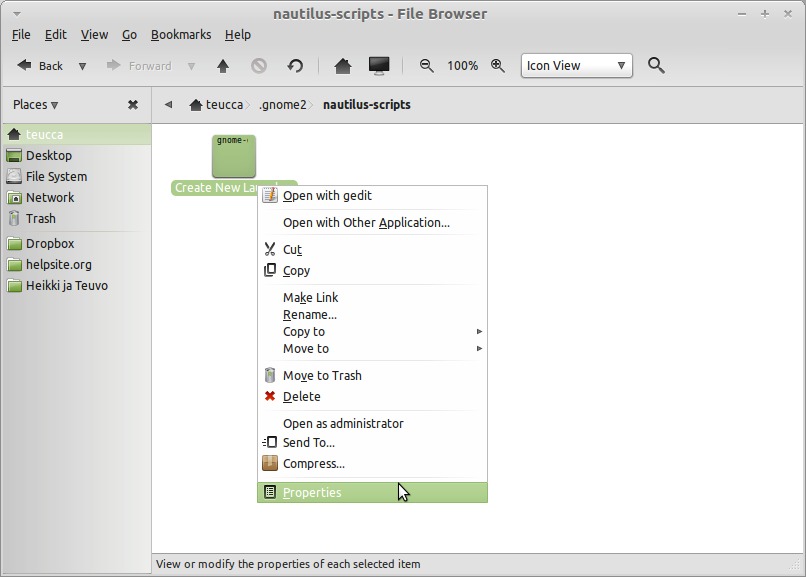Open the File menu
The width and height of the screenshot is (806, 577).
click(21, 34)
